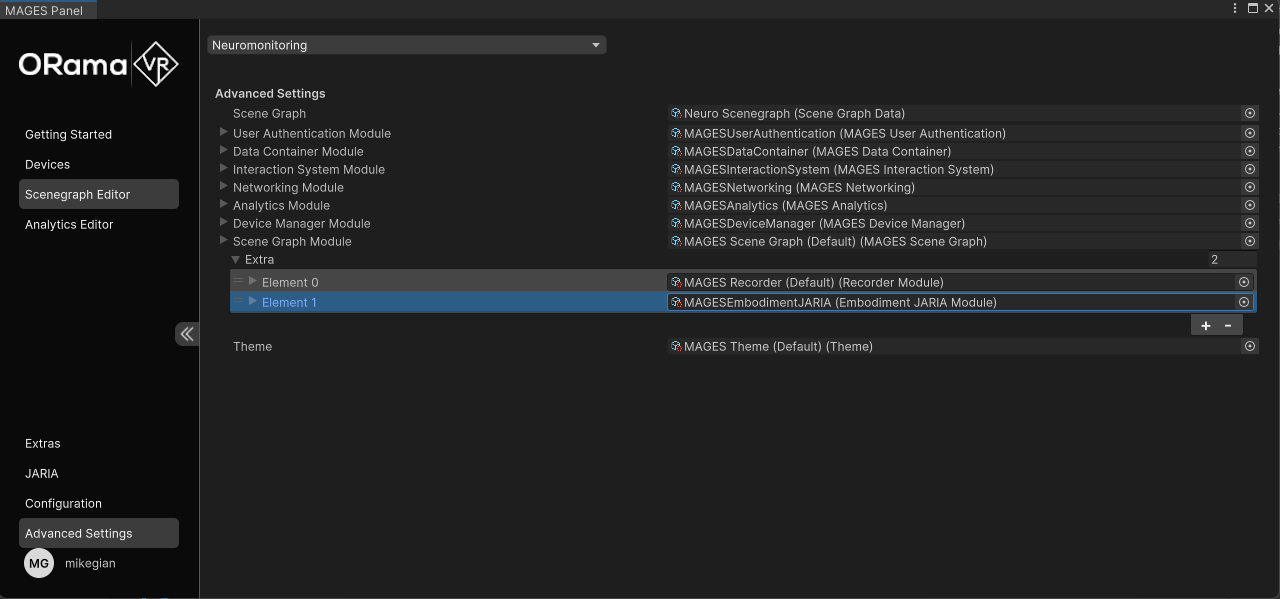Expand User Authentication Module

pos(224,132)
